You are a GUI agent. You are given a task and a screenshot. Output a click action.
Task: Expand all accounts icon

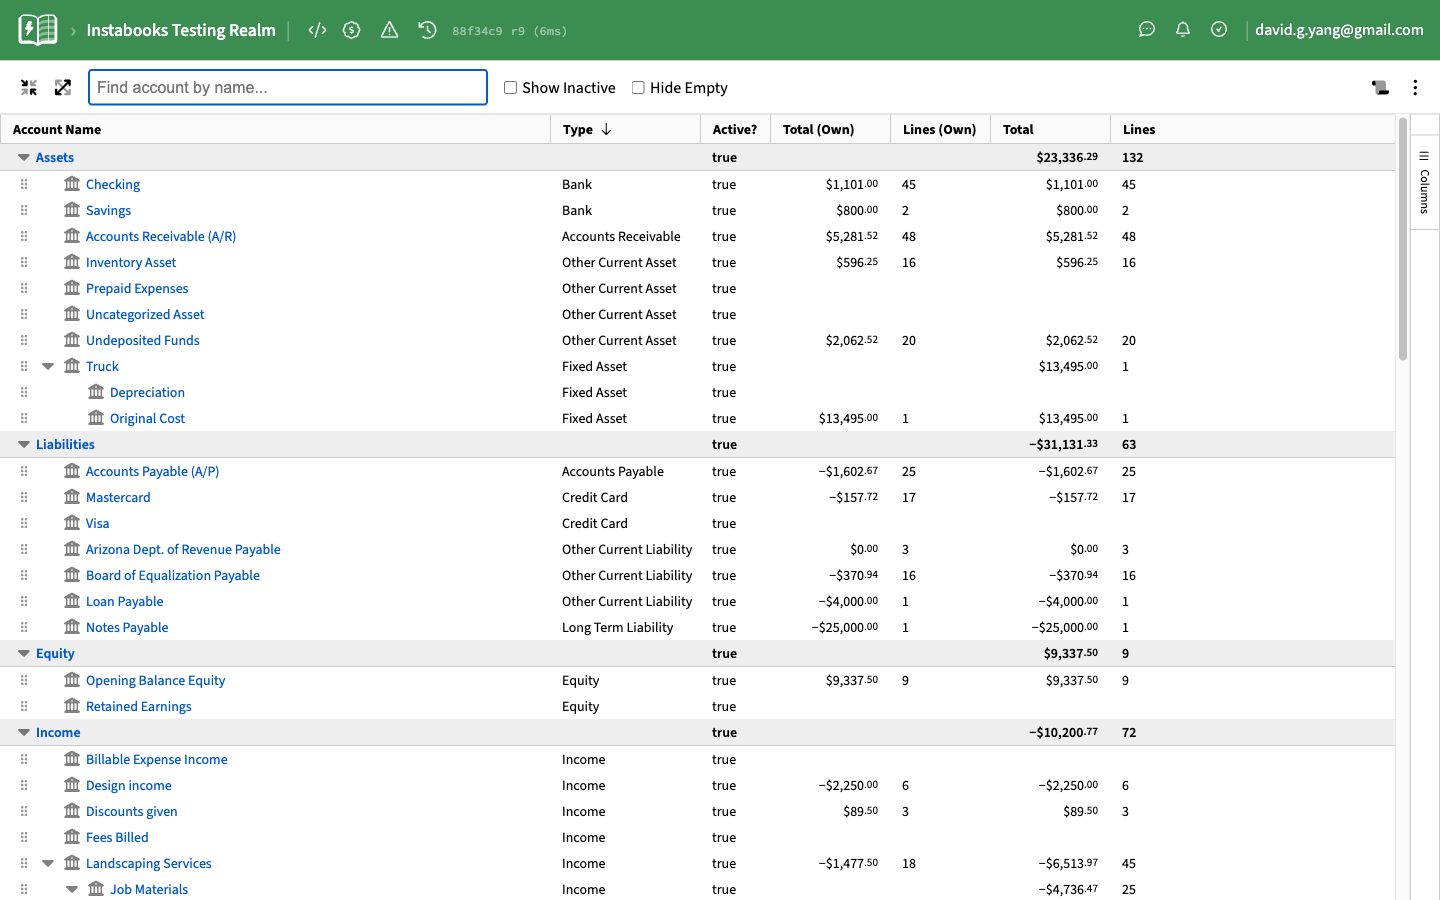coord(63,88)
